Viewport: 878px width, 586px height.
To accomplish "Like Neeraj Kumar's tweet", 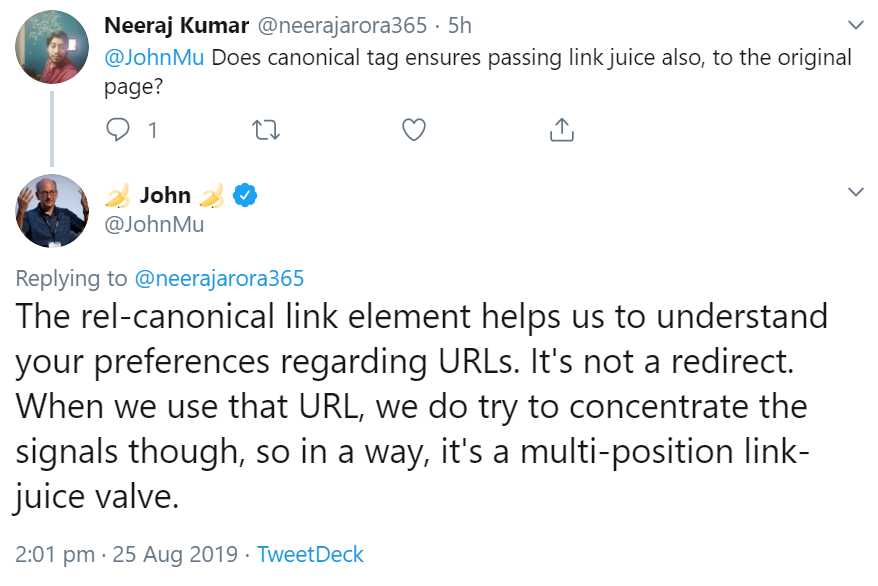I will [x=413, y=130].
